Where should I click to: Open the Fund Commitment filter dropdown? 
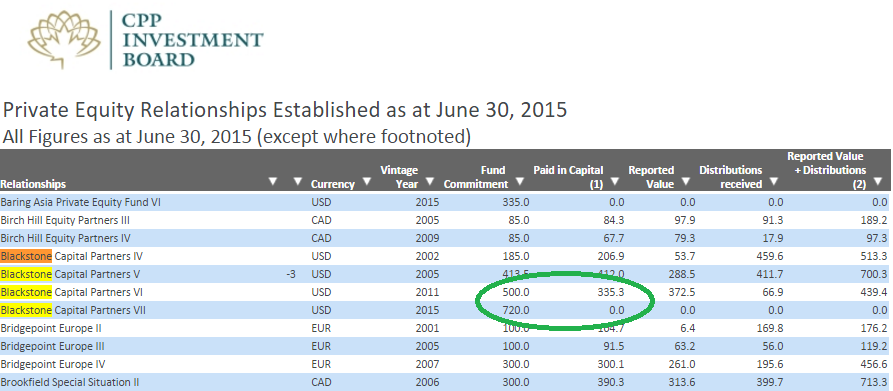(x=519, y=183)
